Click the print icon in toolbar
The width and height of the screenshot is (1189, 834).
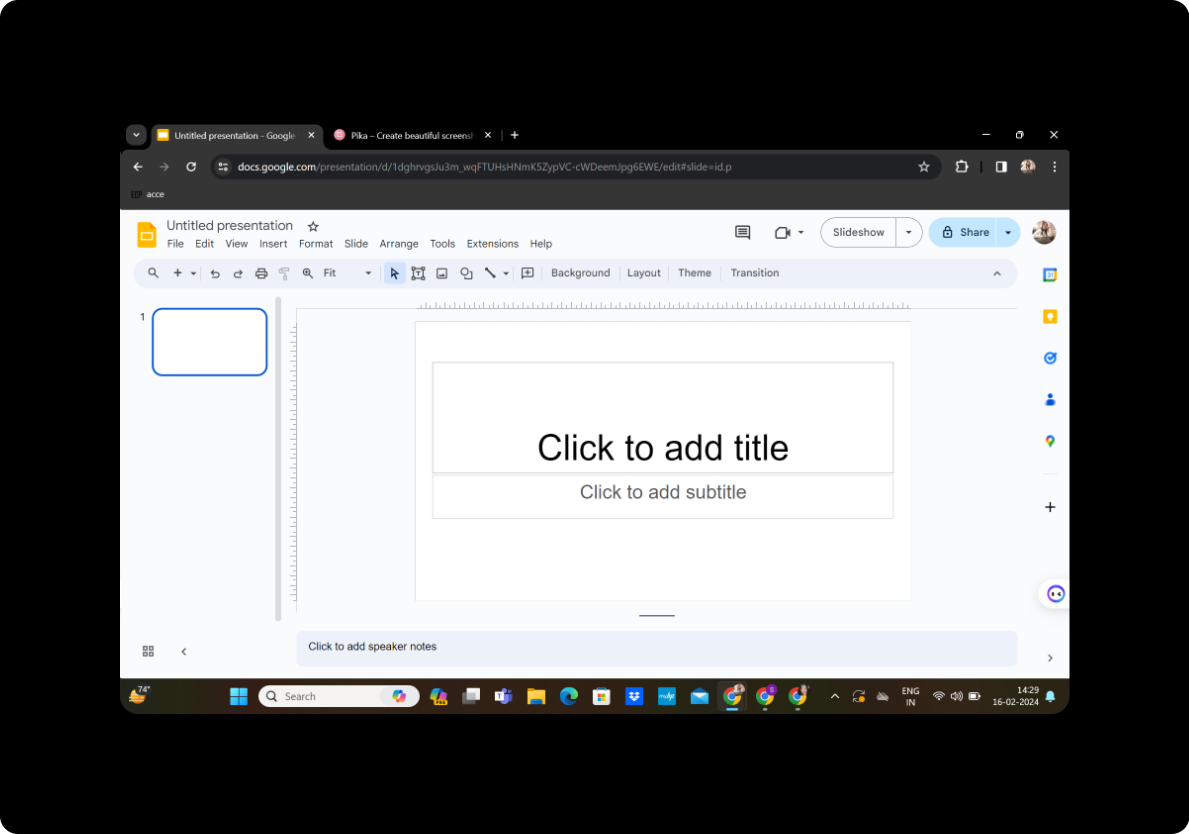tap(262, 274)
